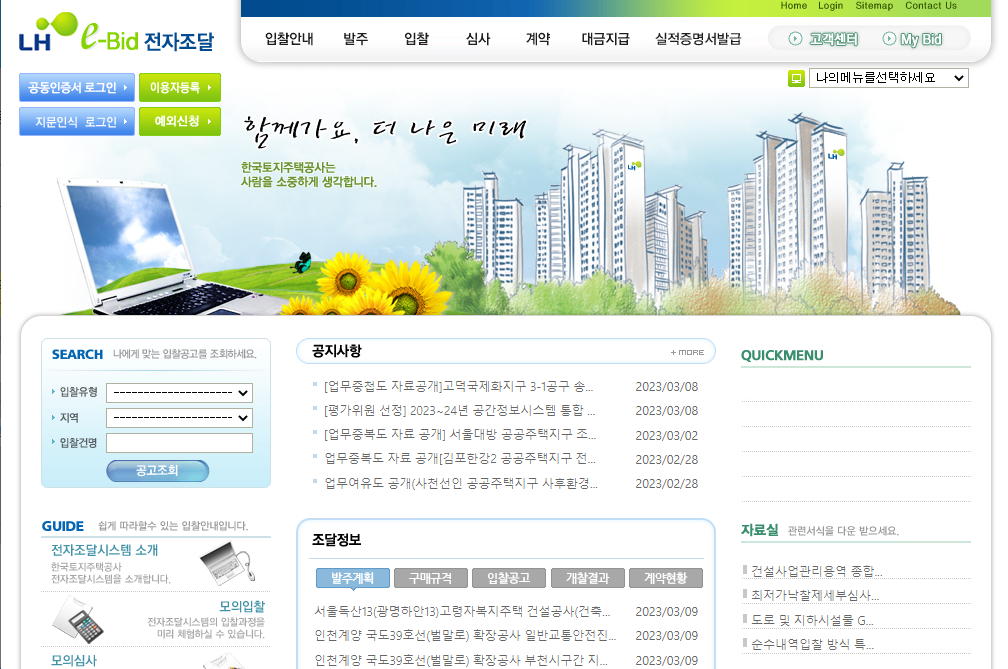Click the 조달정보 section heading

tap(336, 540)
